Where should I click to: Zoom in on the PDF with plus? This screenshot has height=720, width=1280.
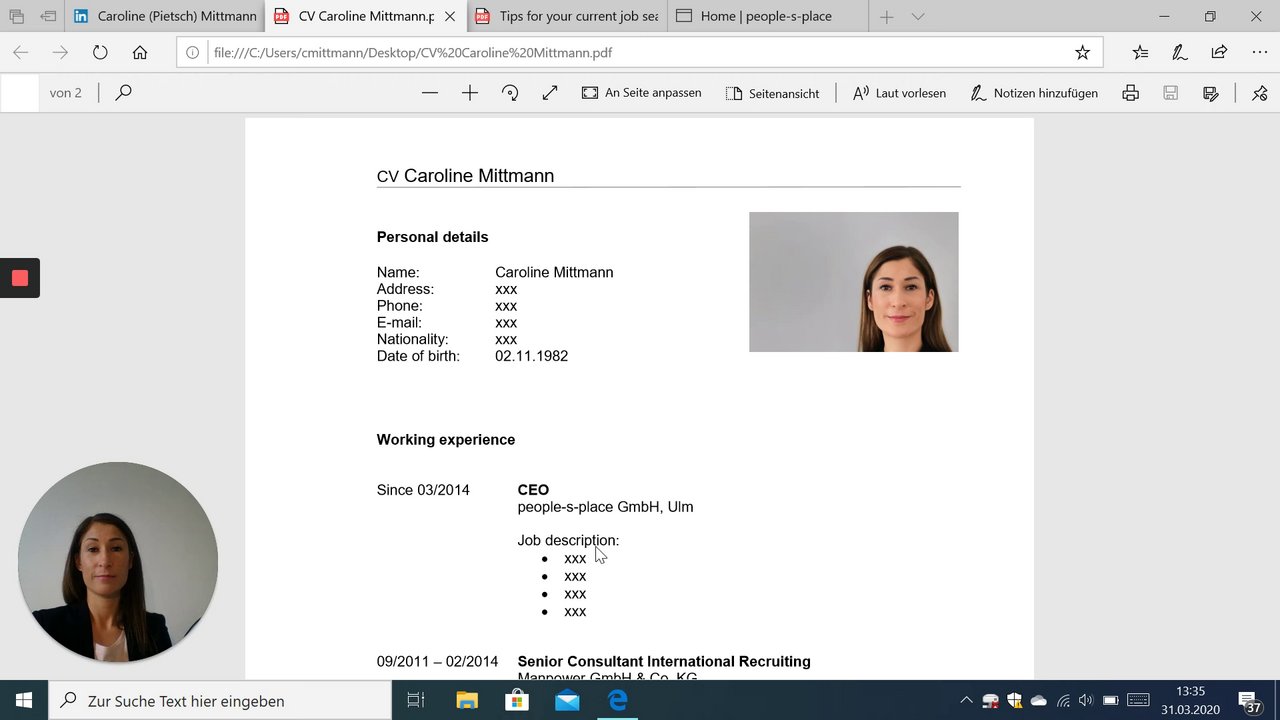[470, 93]
